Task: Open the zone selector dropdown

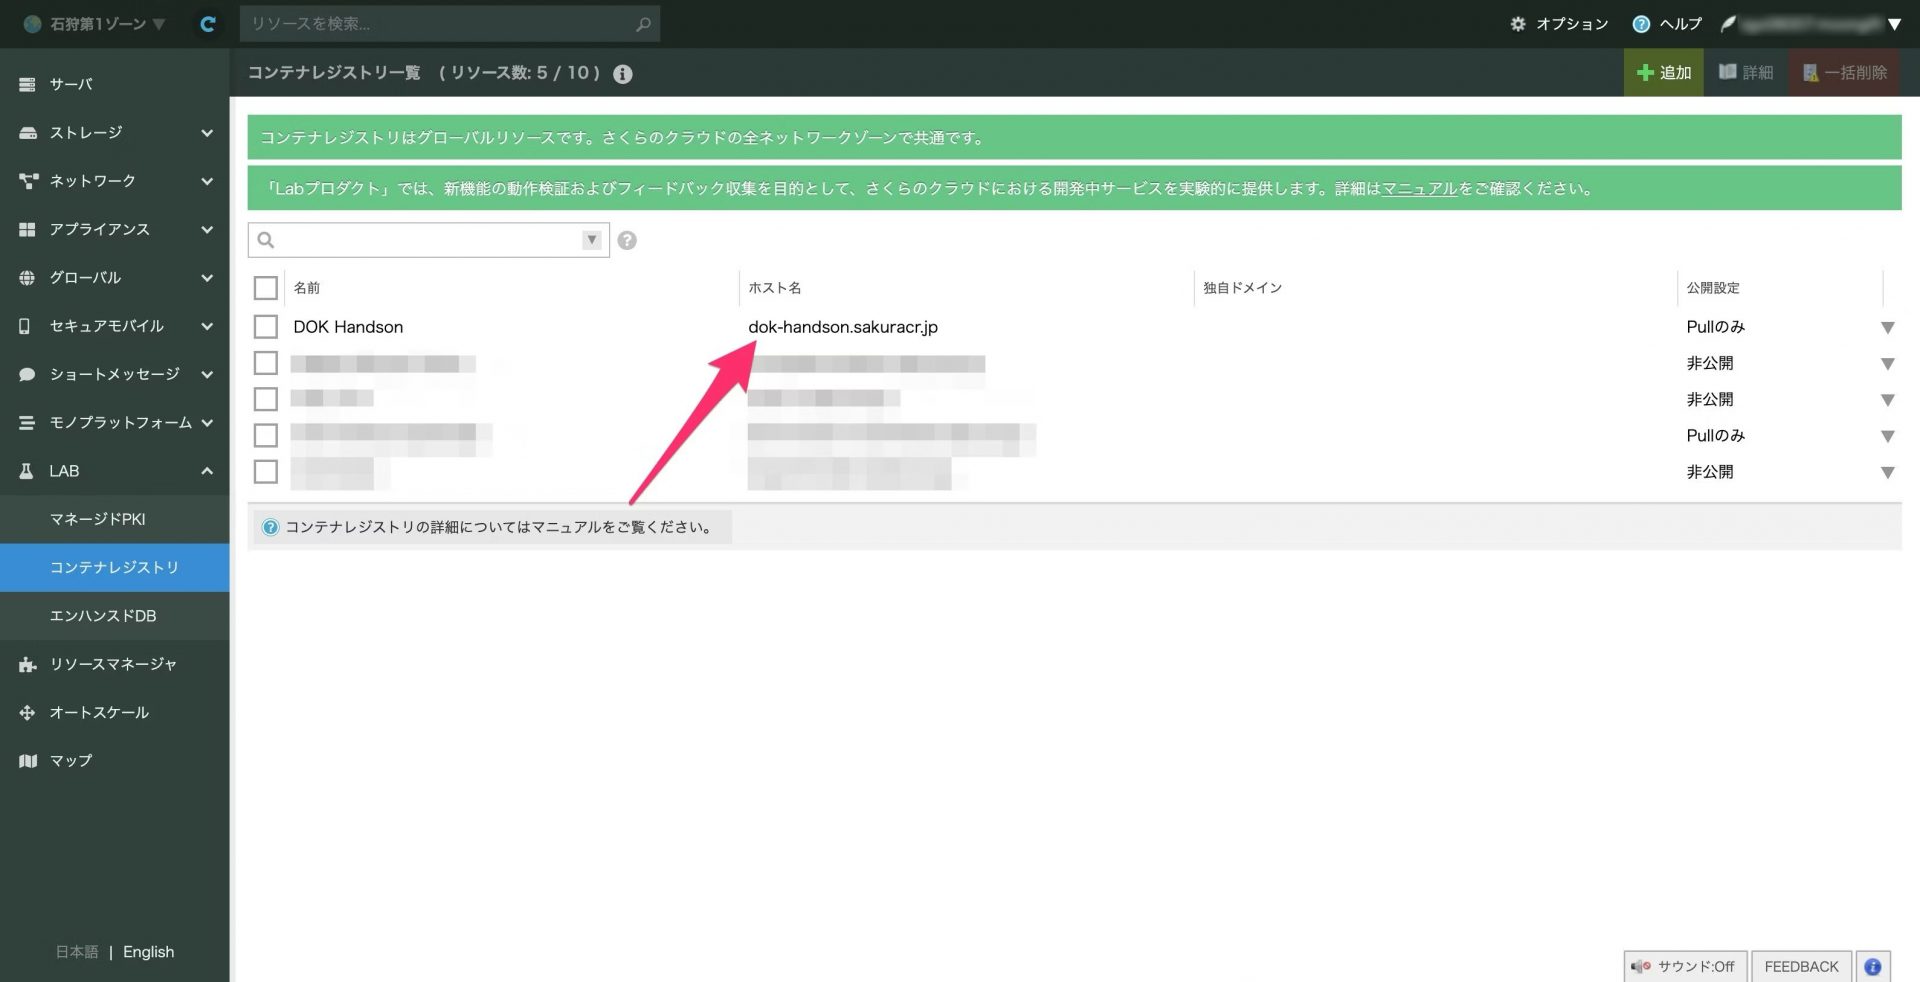Action: click(x=96, y=24)
